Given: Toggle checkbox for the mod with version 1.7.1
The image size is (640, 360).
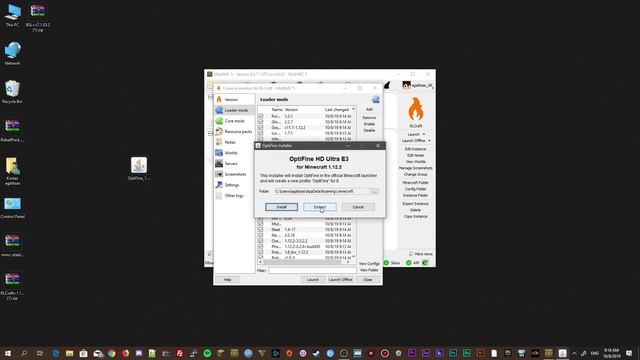Looking at the screenshot, I should coord(261,133).
